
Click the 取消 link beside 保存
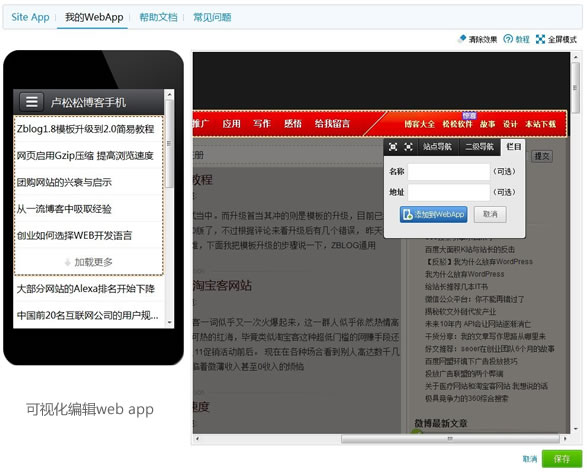coord(530,459)
